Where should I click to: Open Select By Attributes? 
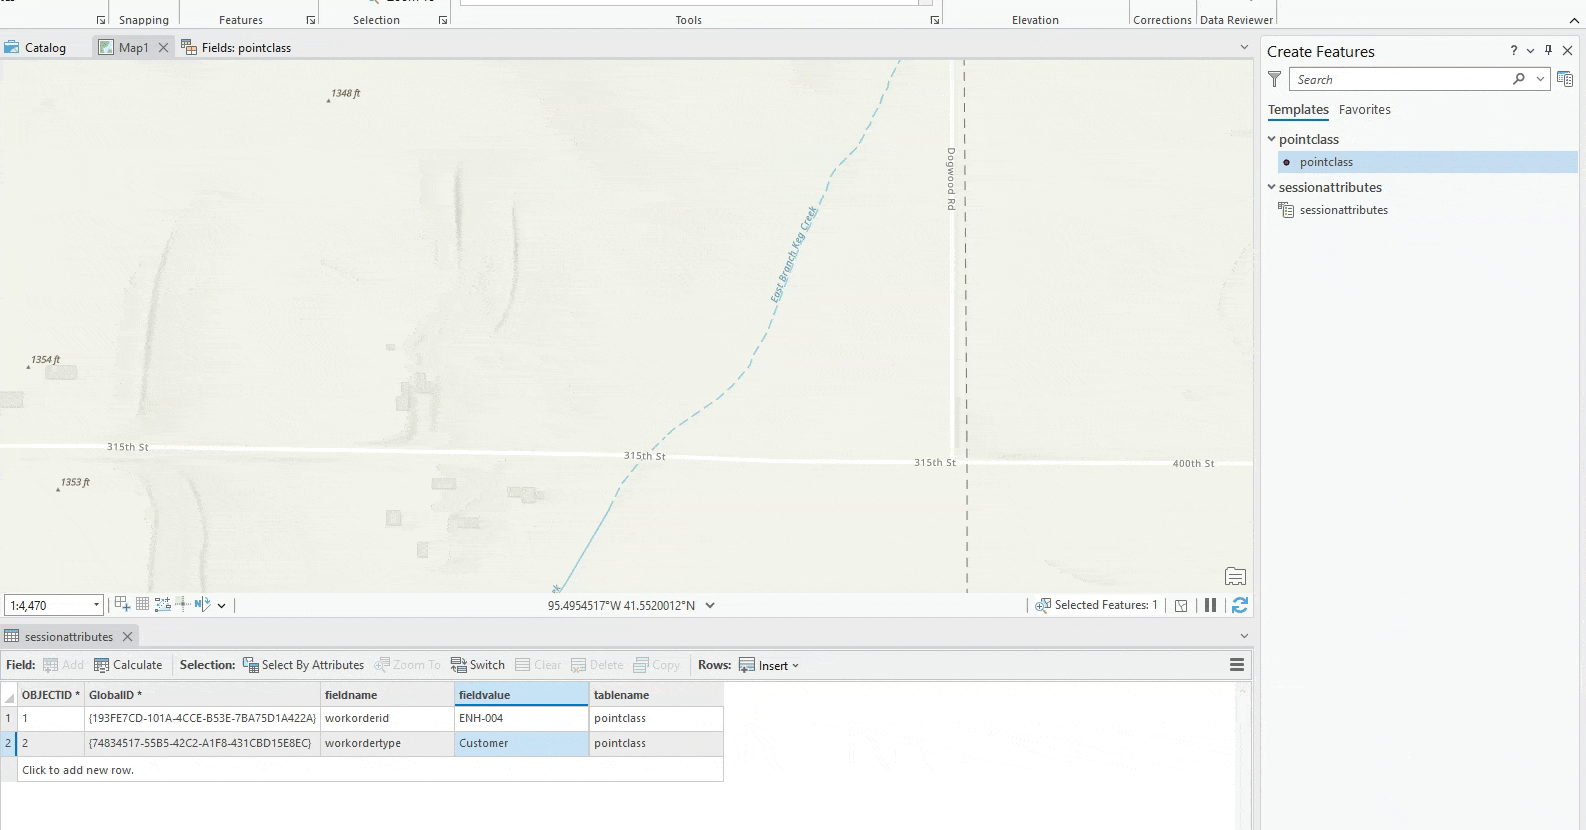[x=303, y=665]
